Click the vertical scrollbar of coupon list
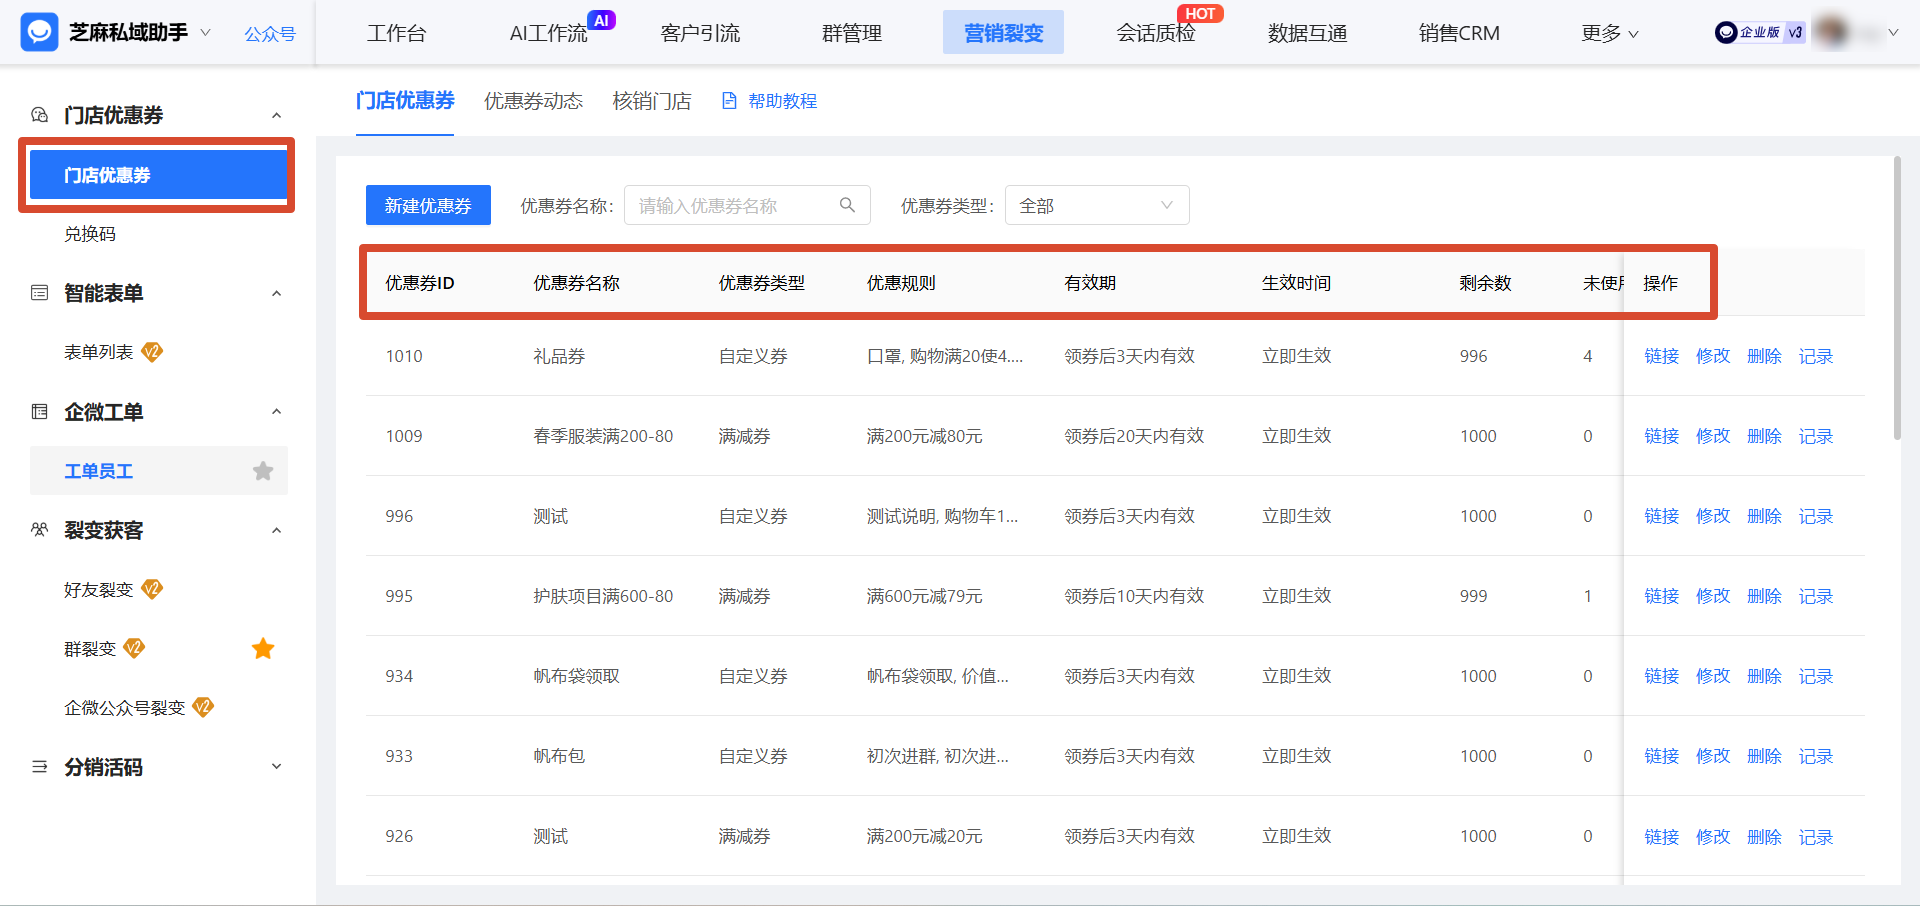 (x=1897, y=298)
